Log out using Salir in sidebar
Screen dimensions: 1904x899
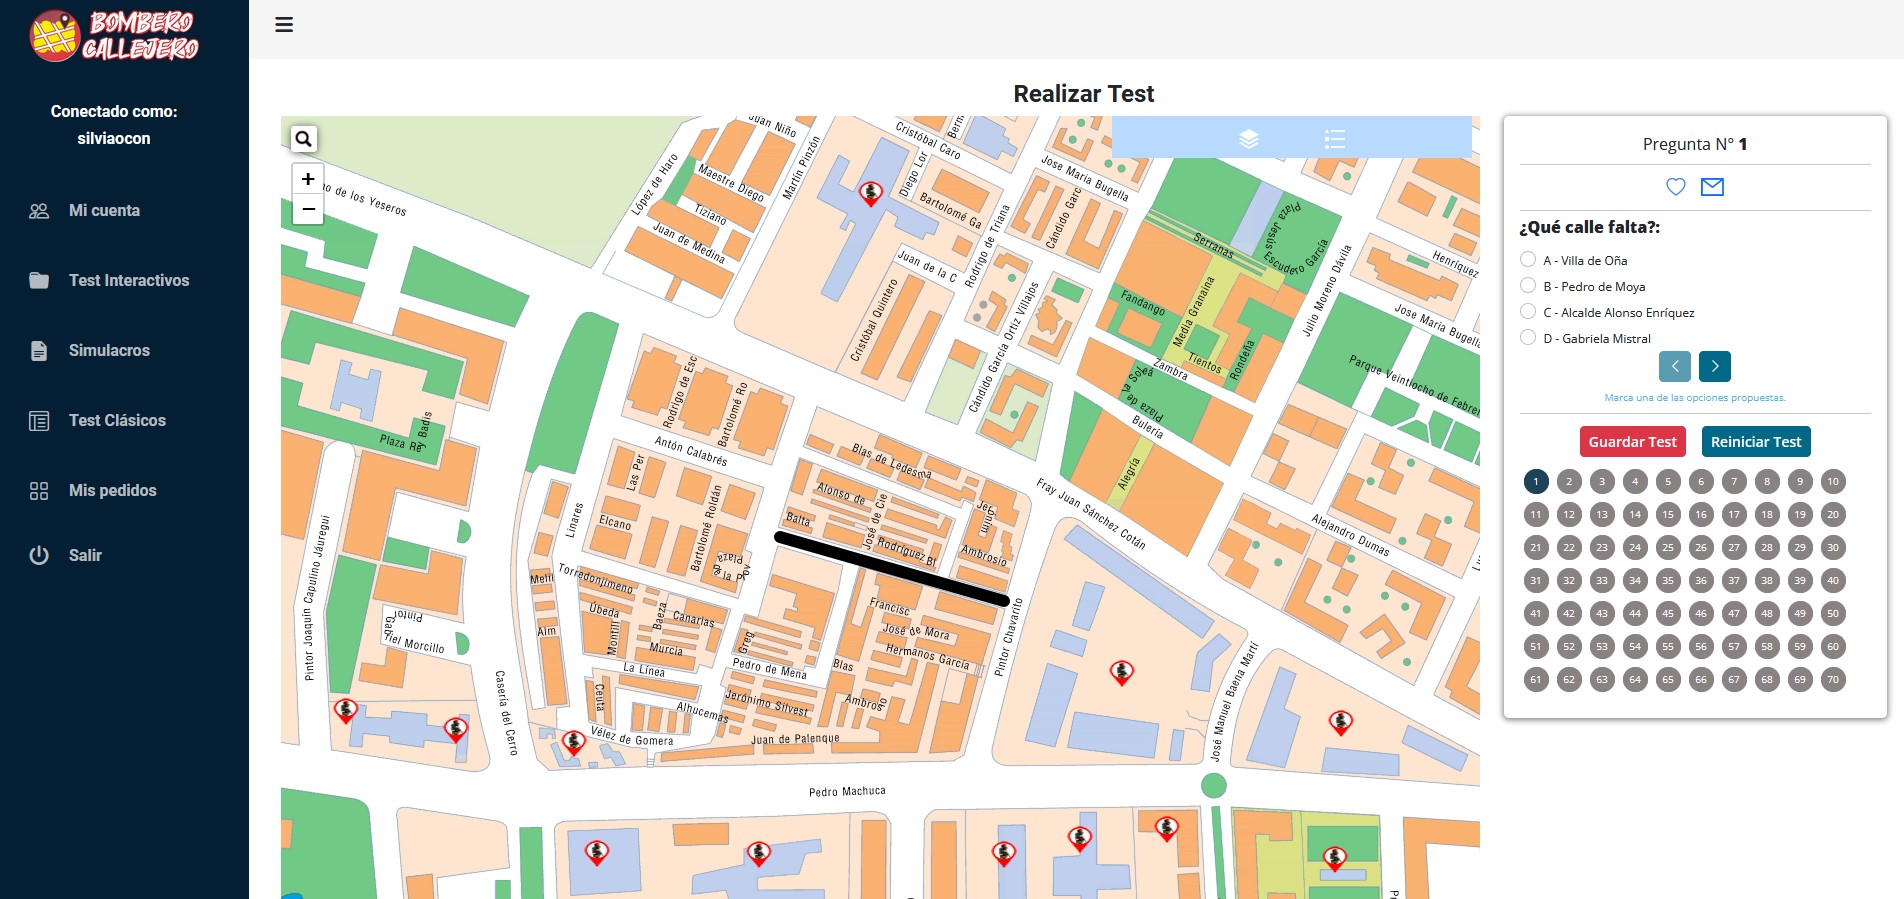click(x=85, y=556)
